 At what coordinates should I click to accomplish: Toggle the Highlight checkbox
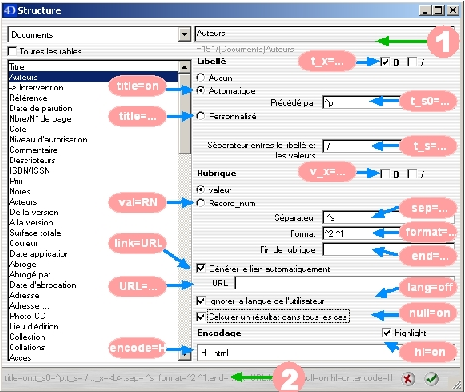pos(387,333)
